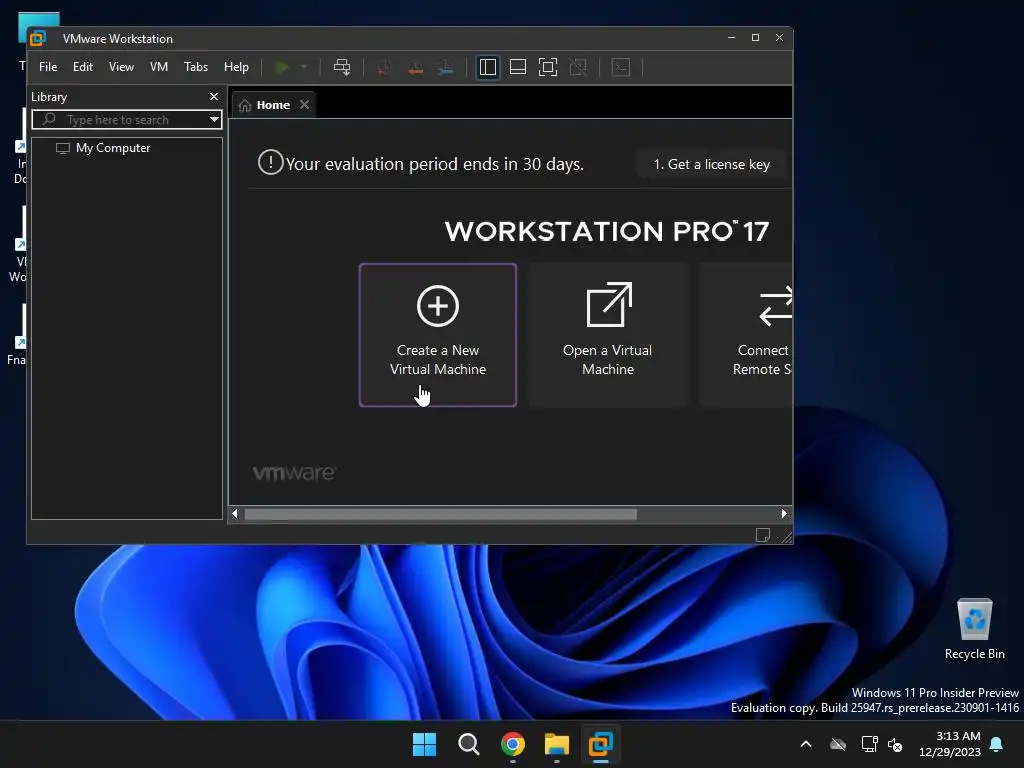Open Google Chrome from taskbar
1024x768 pixels.
pyautogui.click(x=513, y=744)
